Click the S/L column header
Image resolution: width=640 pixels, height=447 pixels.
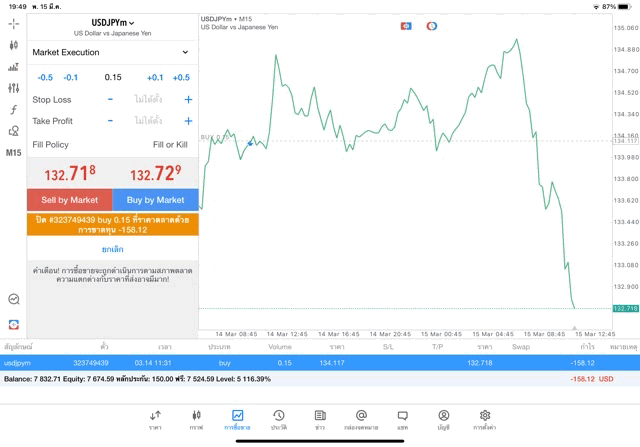click(388, 347)
